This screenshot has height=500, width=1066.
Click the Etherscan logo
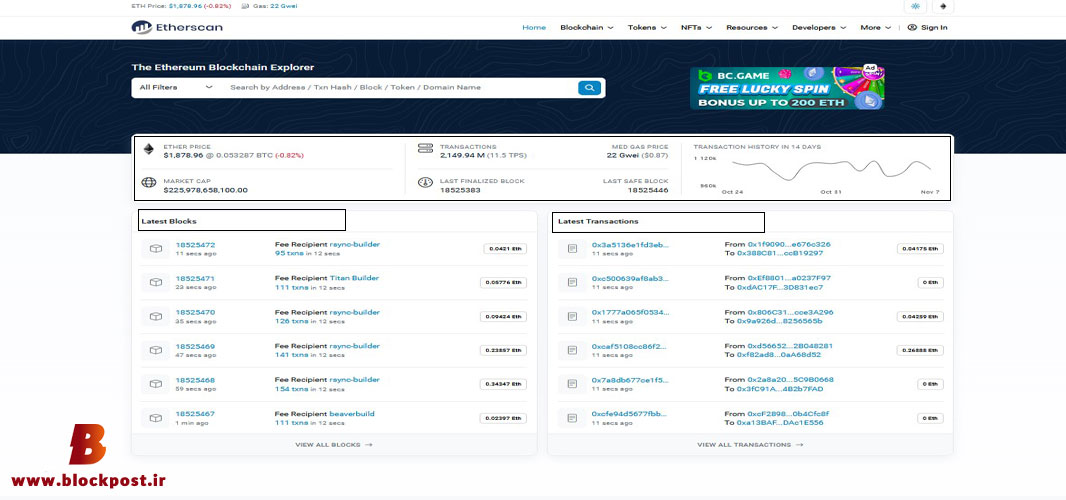pyautogui.click(x=177, y=27)
